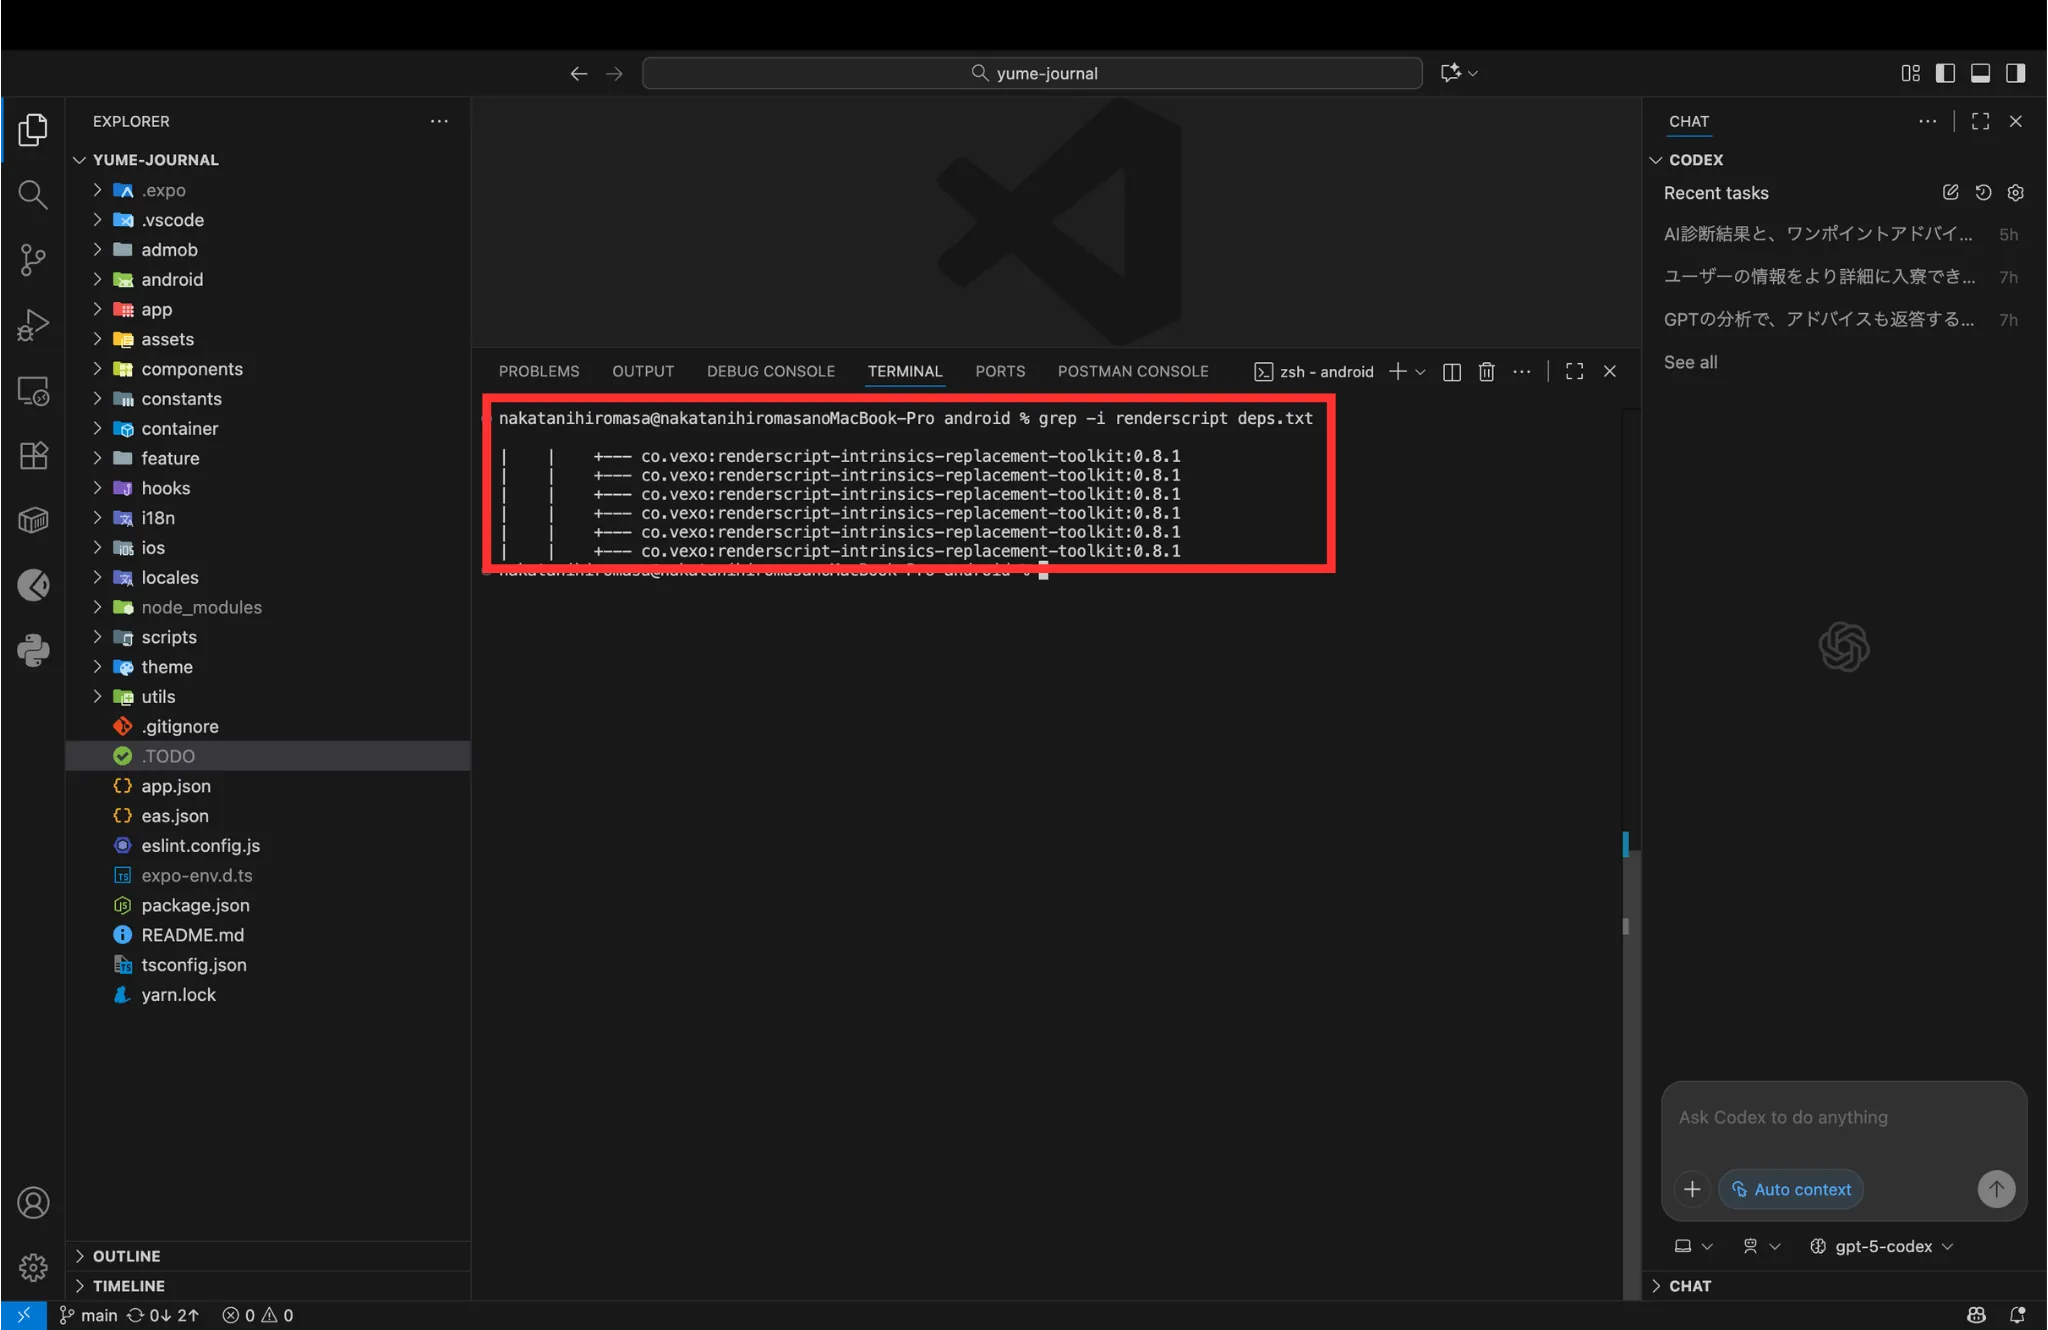2048x1330 pixels.
Task: Toggle the primary side bar visibility
Action: [1945, 72]
